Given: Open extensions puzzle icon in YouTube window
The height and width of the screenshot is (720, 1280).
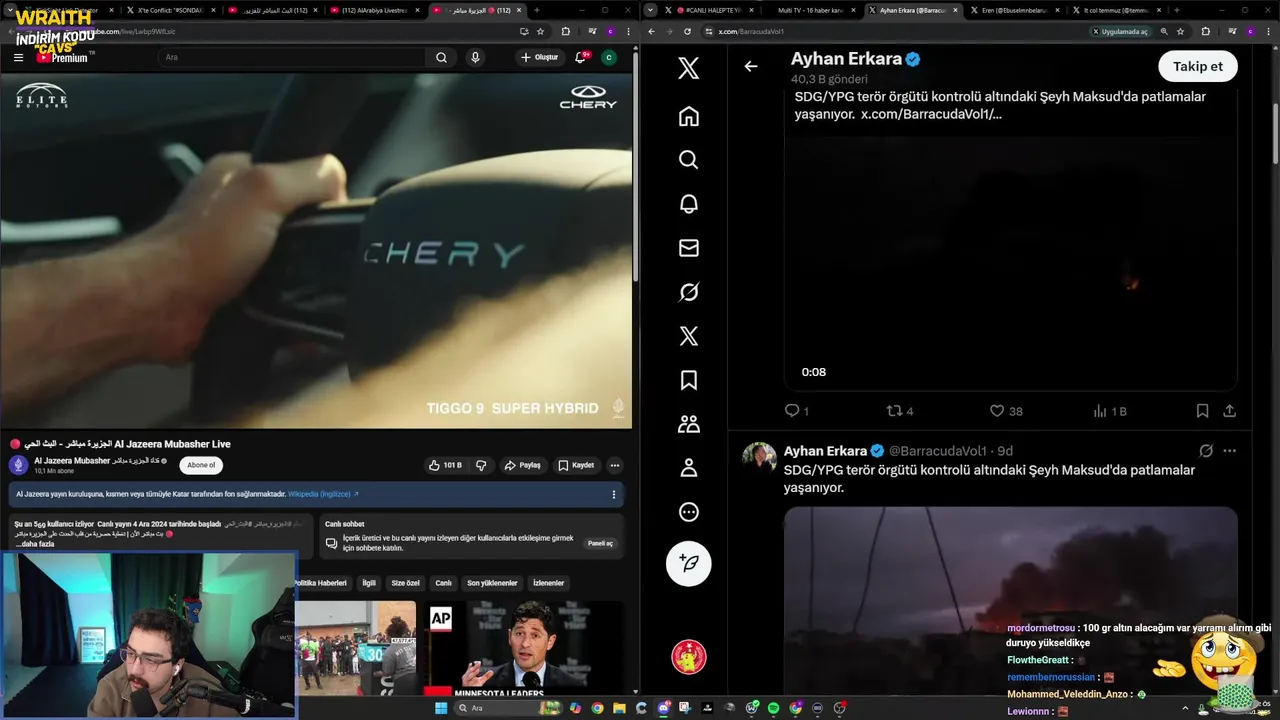Looking at the screenshot, I should (565, 31).
